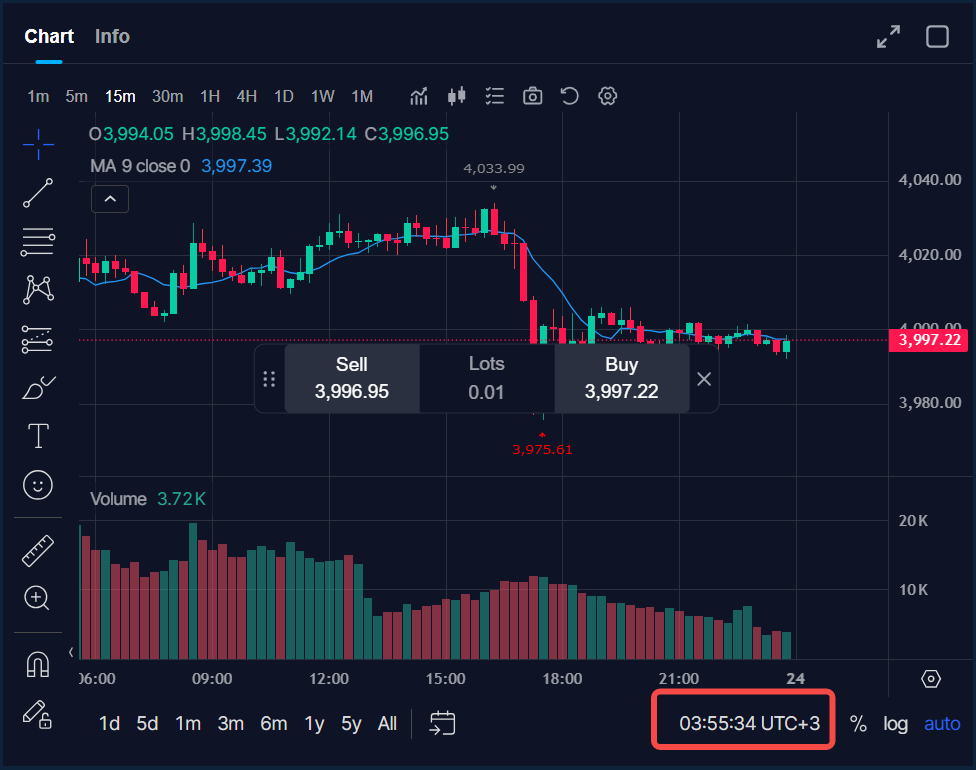This screenshot has height=770, width=976.
Task: Select the 1D timeframe
Action: pyautogui.click(x=284, y=96)
